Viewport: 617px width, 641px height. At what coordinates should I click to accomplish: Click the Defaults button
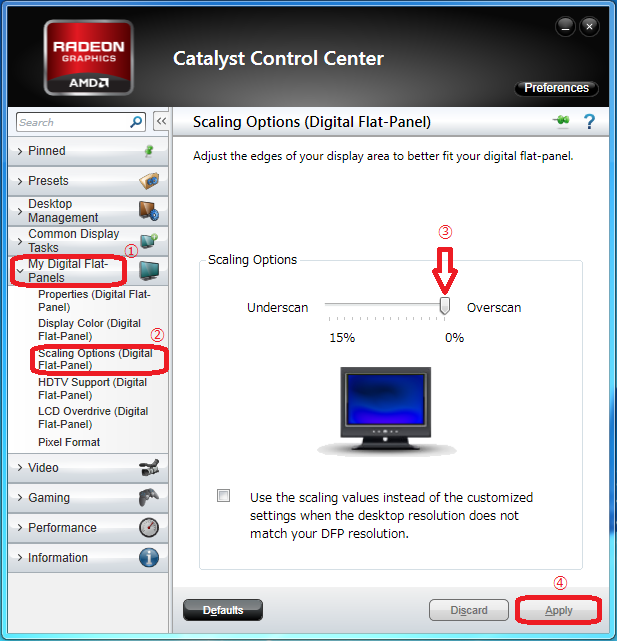point(223,610)
